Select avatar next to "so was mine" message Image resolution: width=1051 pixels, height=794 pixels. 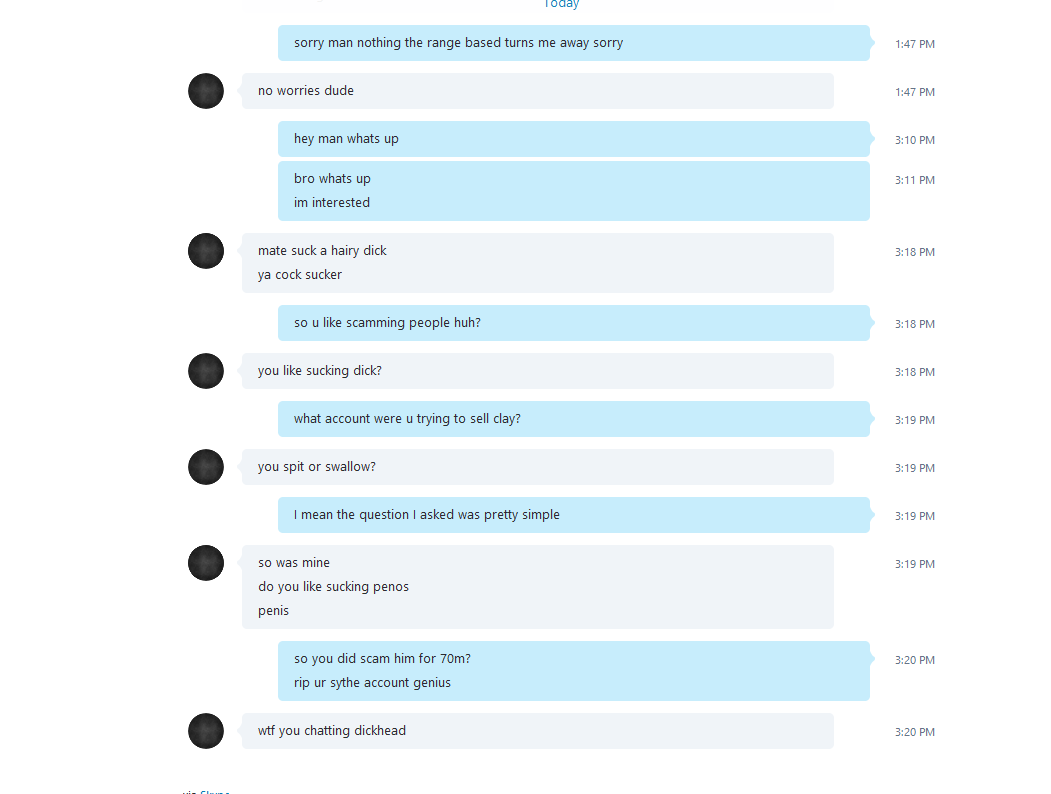pyautogui.click(x=206, y=563)
